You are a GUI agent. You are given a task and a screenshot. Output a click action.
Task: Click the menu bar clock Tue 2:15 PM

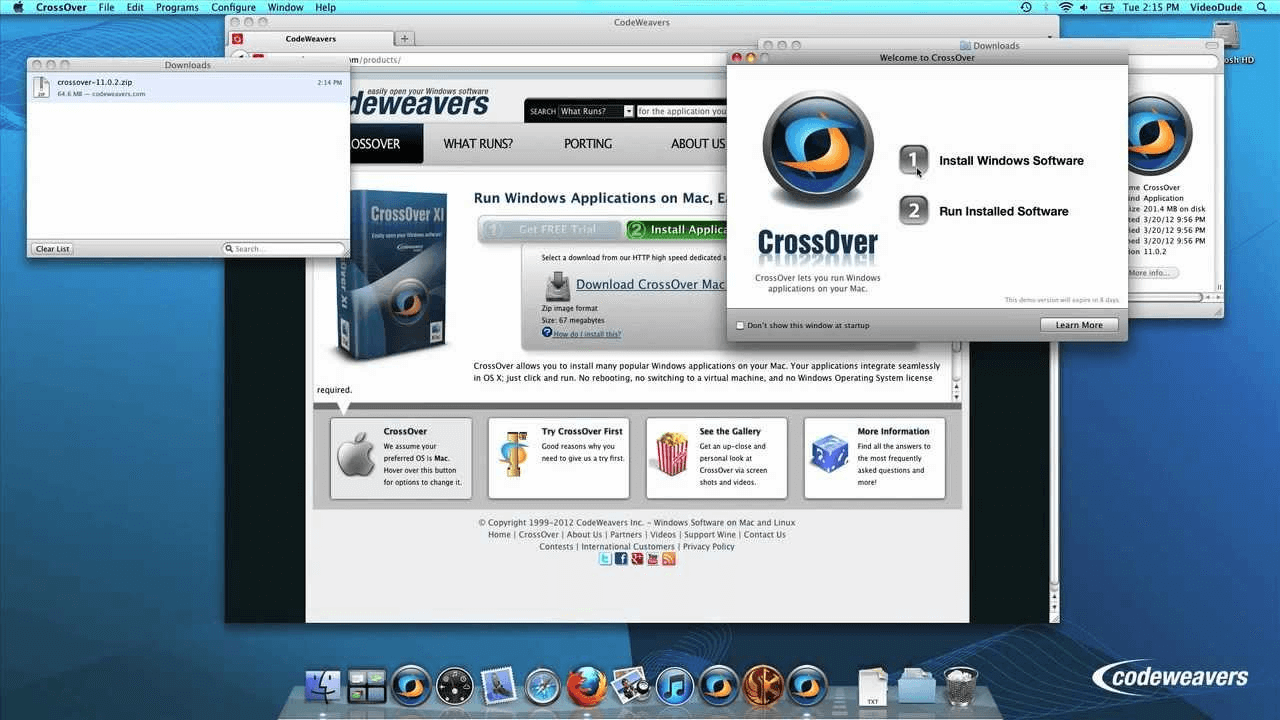pos(1152,7)
